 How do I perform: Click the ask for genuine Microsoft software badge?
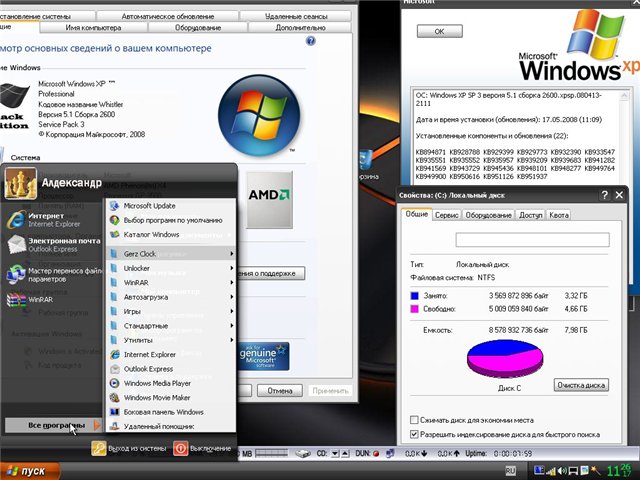264,356
